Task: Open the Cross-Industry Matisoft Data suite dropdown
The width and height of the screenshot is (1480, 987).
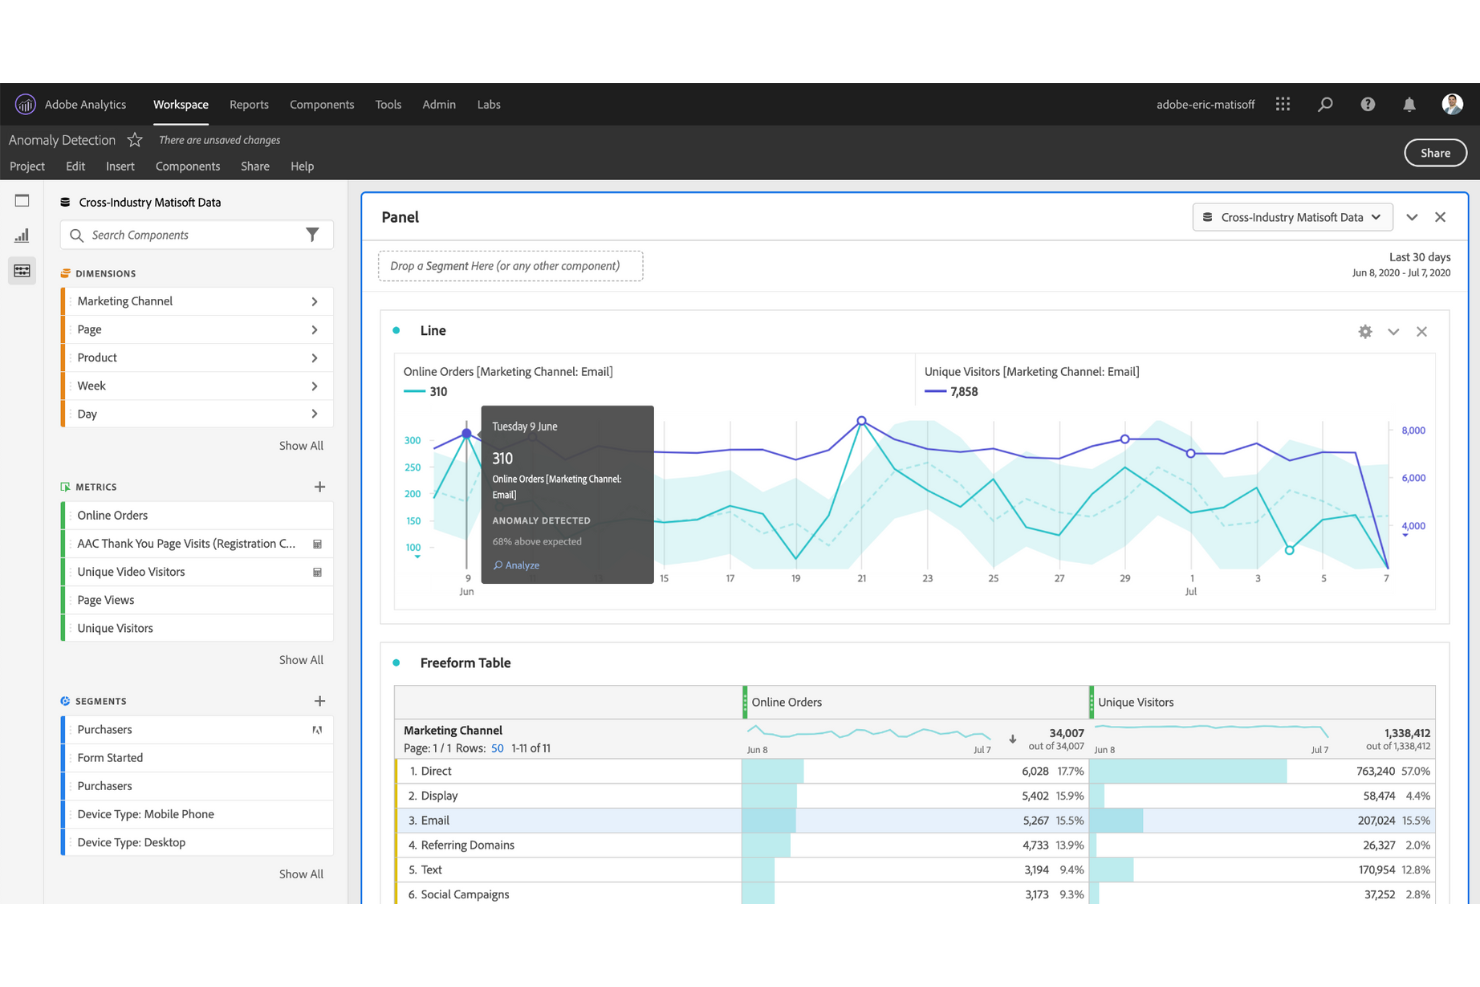Action: click(x=1292, y=217)
